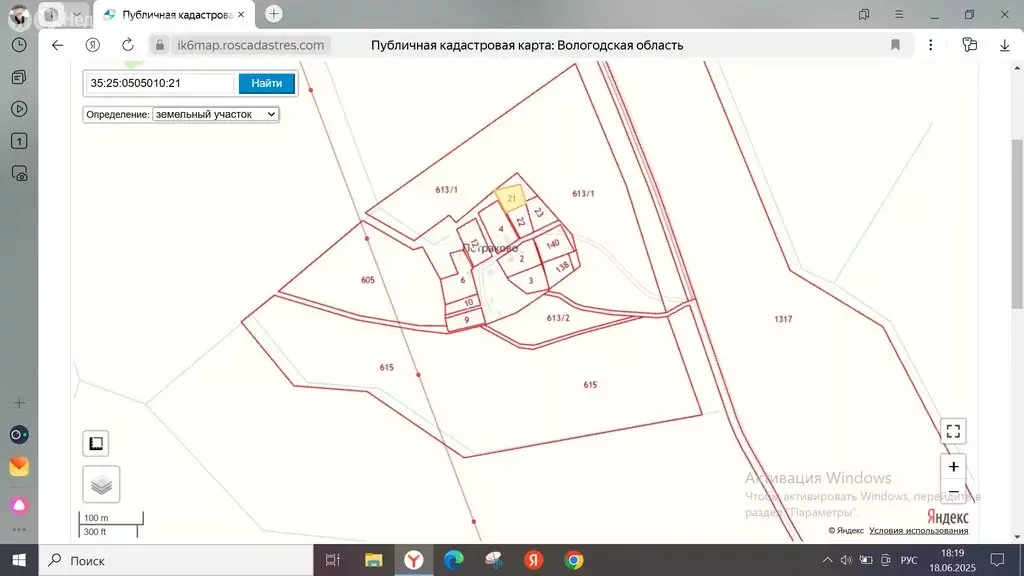Show hidden system tray icons
1024x576 pixels.
(827, 560)
